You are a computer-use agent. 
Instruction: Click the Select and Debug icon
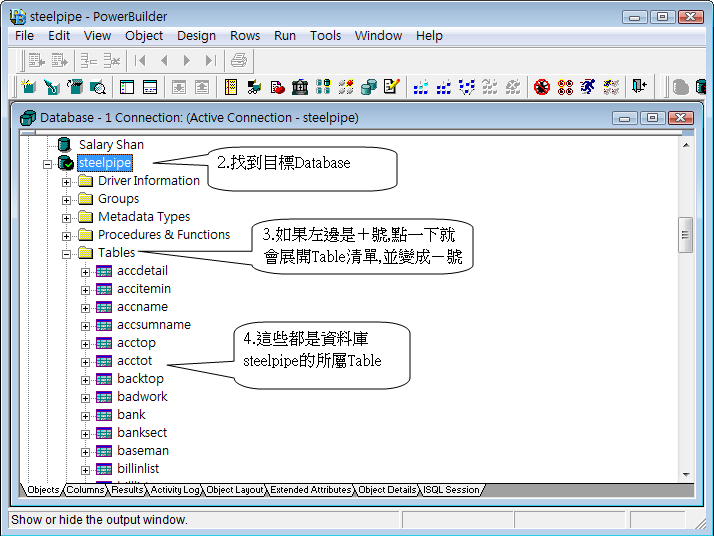point(565,87)
